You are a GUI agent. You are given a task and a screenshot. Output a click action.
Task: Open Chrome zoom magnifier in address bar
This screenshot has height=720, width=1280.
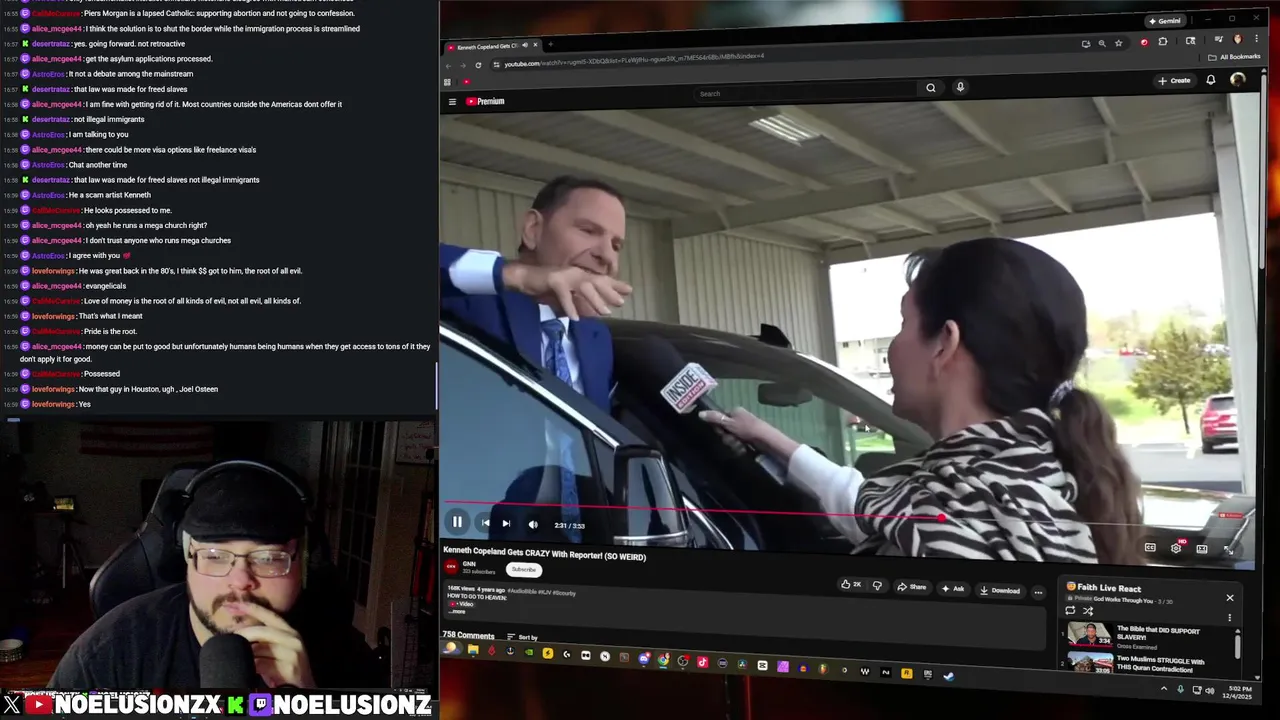pyautogui.click(x=1102, y=43)
